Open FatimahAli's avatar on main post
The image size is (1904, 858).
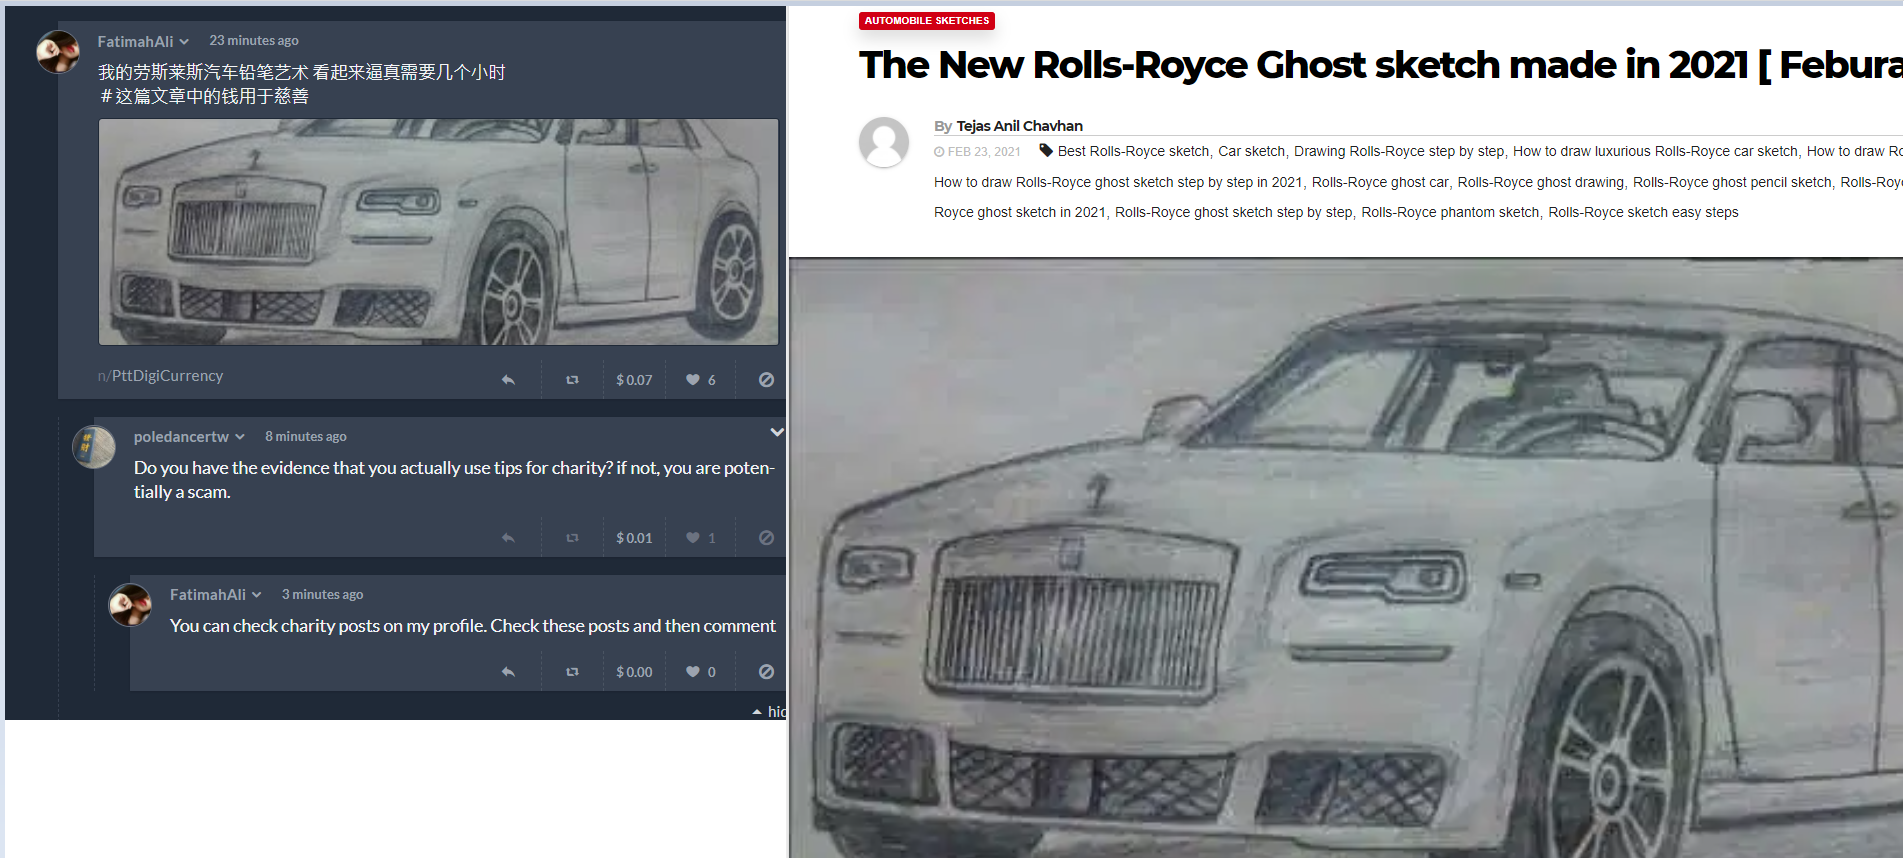coord(58,52)
